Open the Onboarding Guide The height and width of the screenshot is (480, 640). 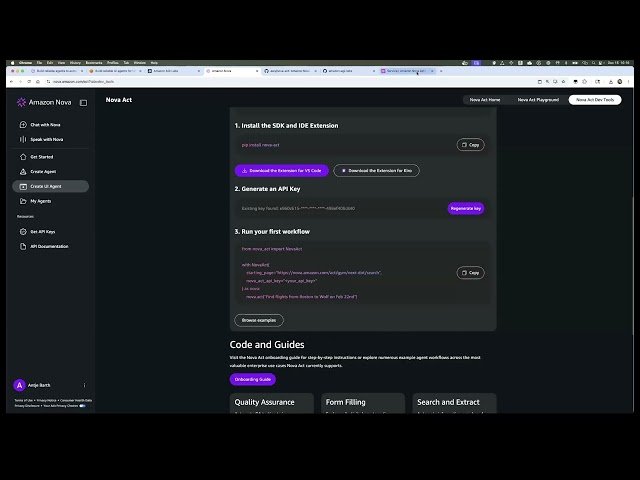(x=253, y=379)
